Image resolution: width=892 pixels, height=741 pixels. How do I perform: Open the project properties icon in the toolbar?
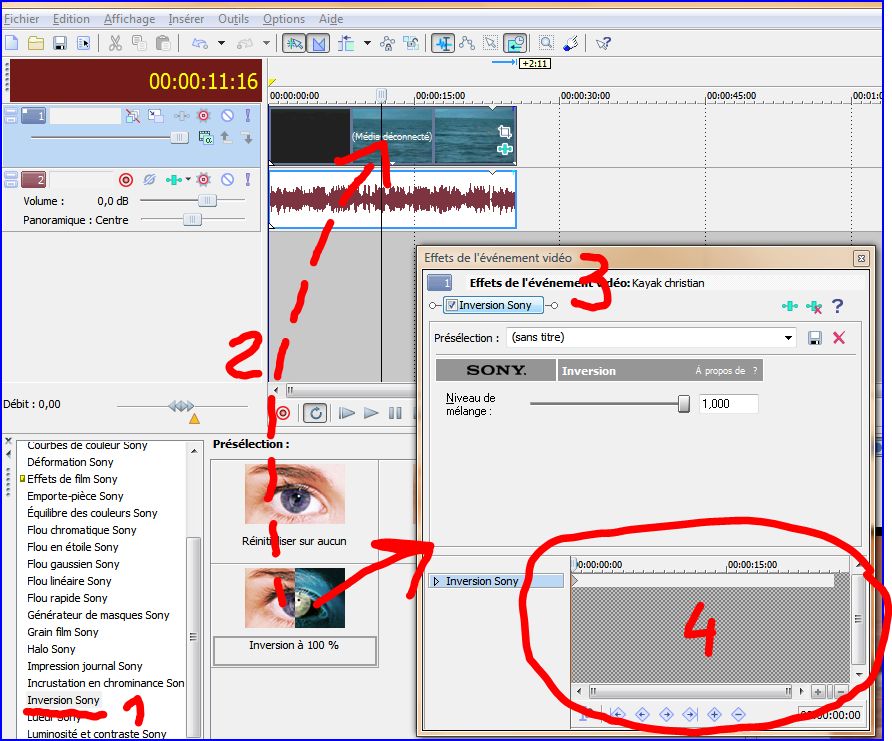(x=84, y=43)
